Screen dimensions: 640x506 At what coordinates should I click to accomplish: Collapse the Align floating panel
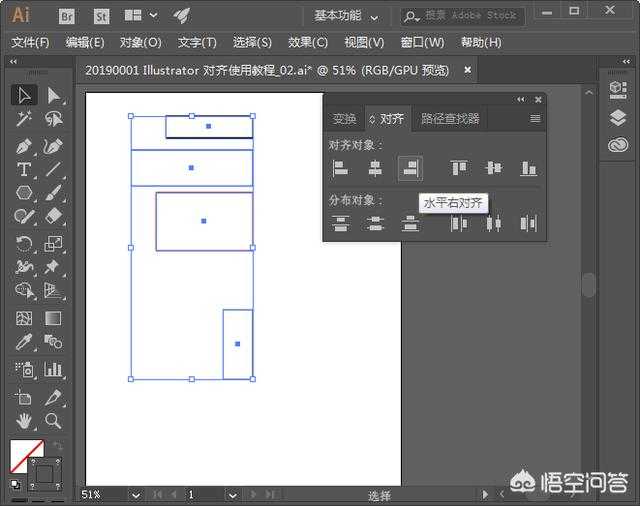coord(520,100)
